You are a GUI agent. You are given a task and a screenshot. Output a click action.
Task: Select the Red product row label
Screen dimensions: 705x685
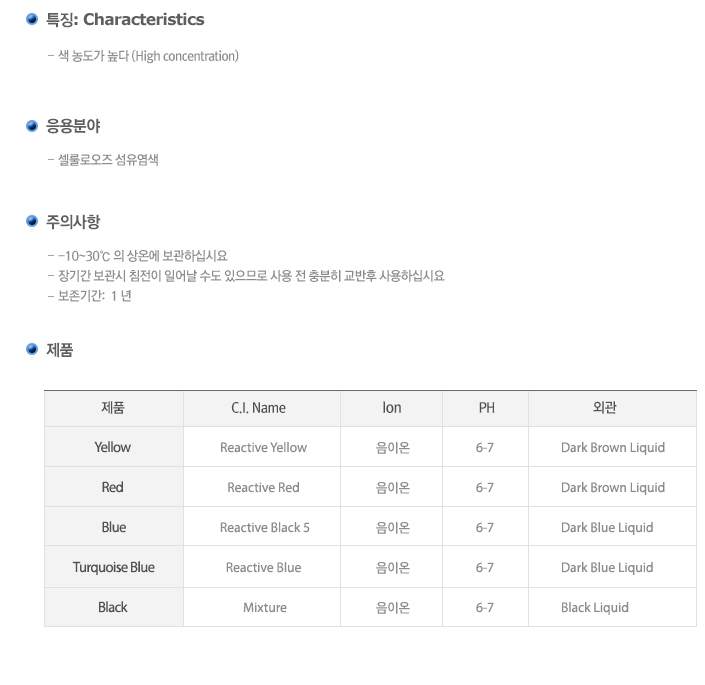112,487
